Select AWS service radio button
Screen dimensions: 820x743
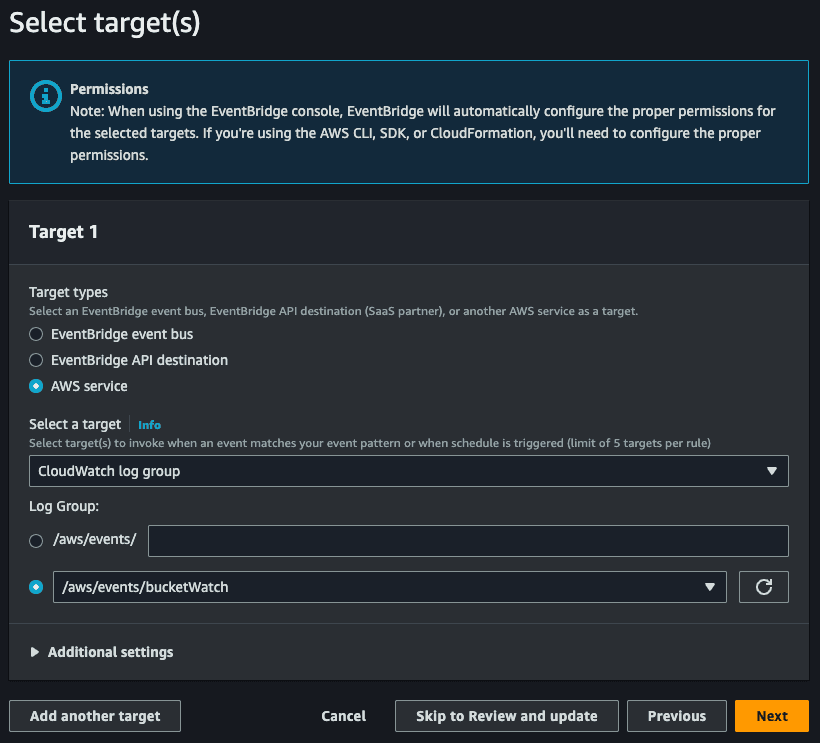[x=36, y=386]
